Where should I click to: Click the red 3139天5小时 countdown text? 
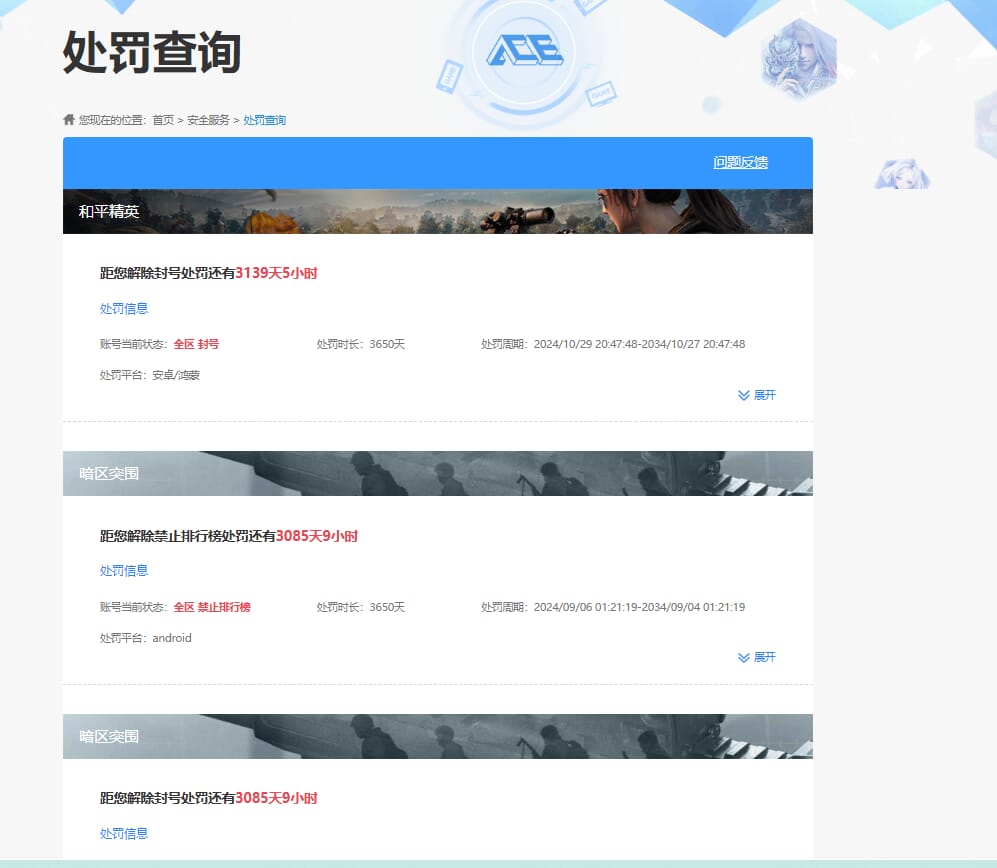tap(274, 272)
